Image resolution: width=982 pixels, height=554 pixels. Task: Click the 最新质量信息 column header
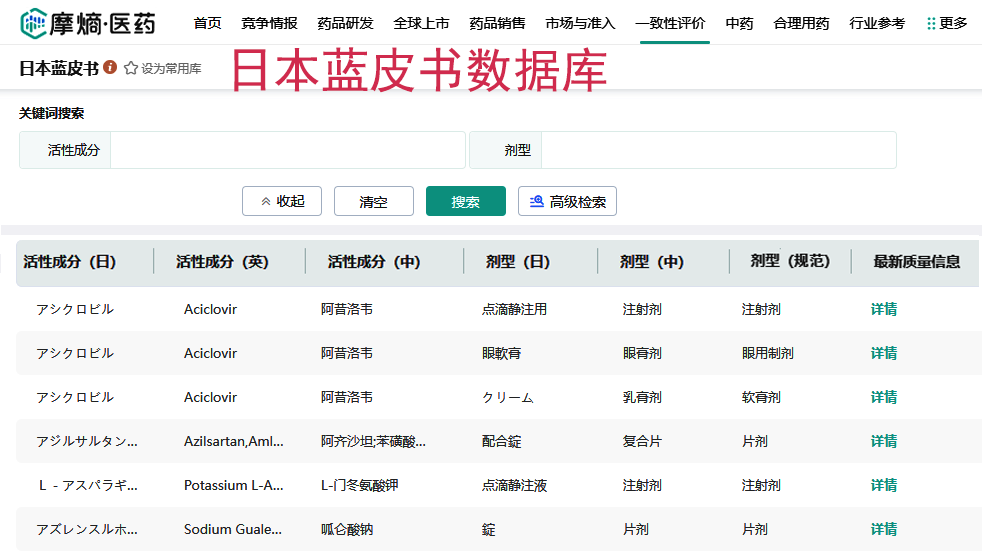click(x=916, y=262)
